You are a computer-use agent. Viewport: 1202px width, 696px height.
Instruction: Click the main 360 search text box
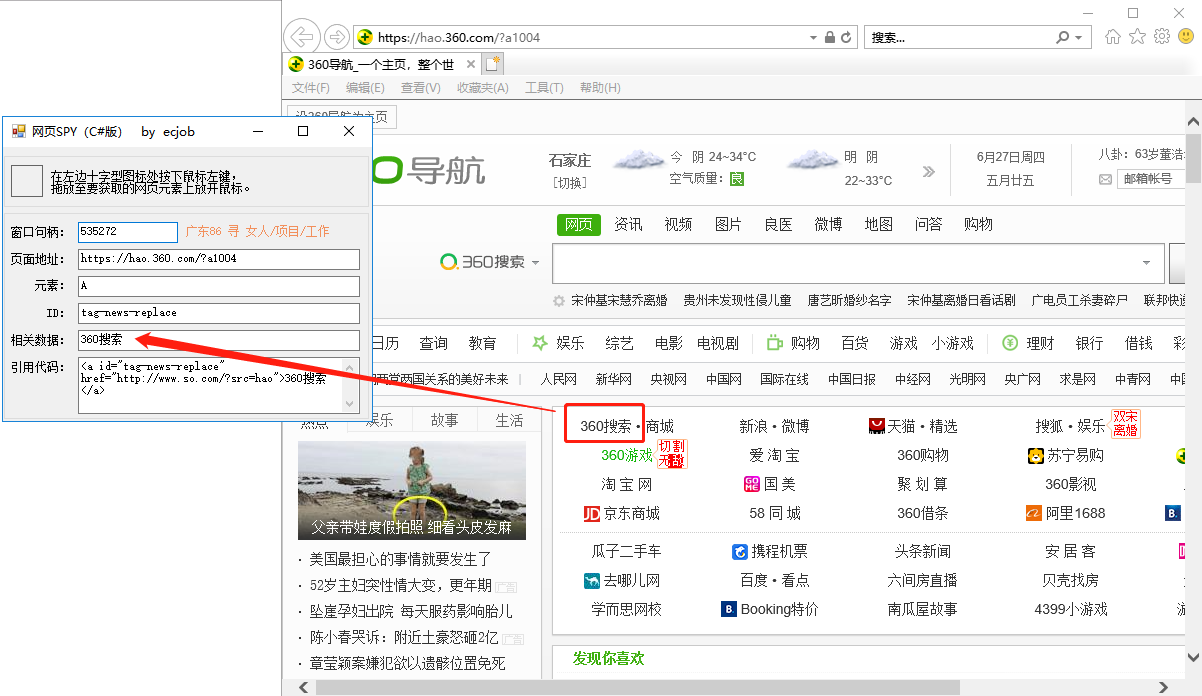pos(856,262)
